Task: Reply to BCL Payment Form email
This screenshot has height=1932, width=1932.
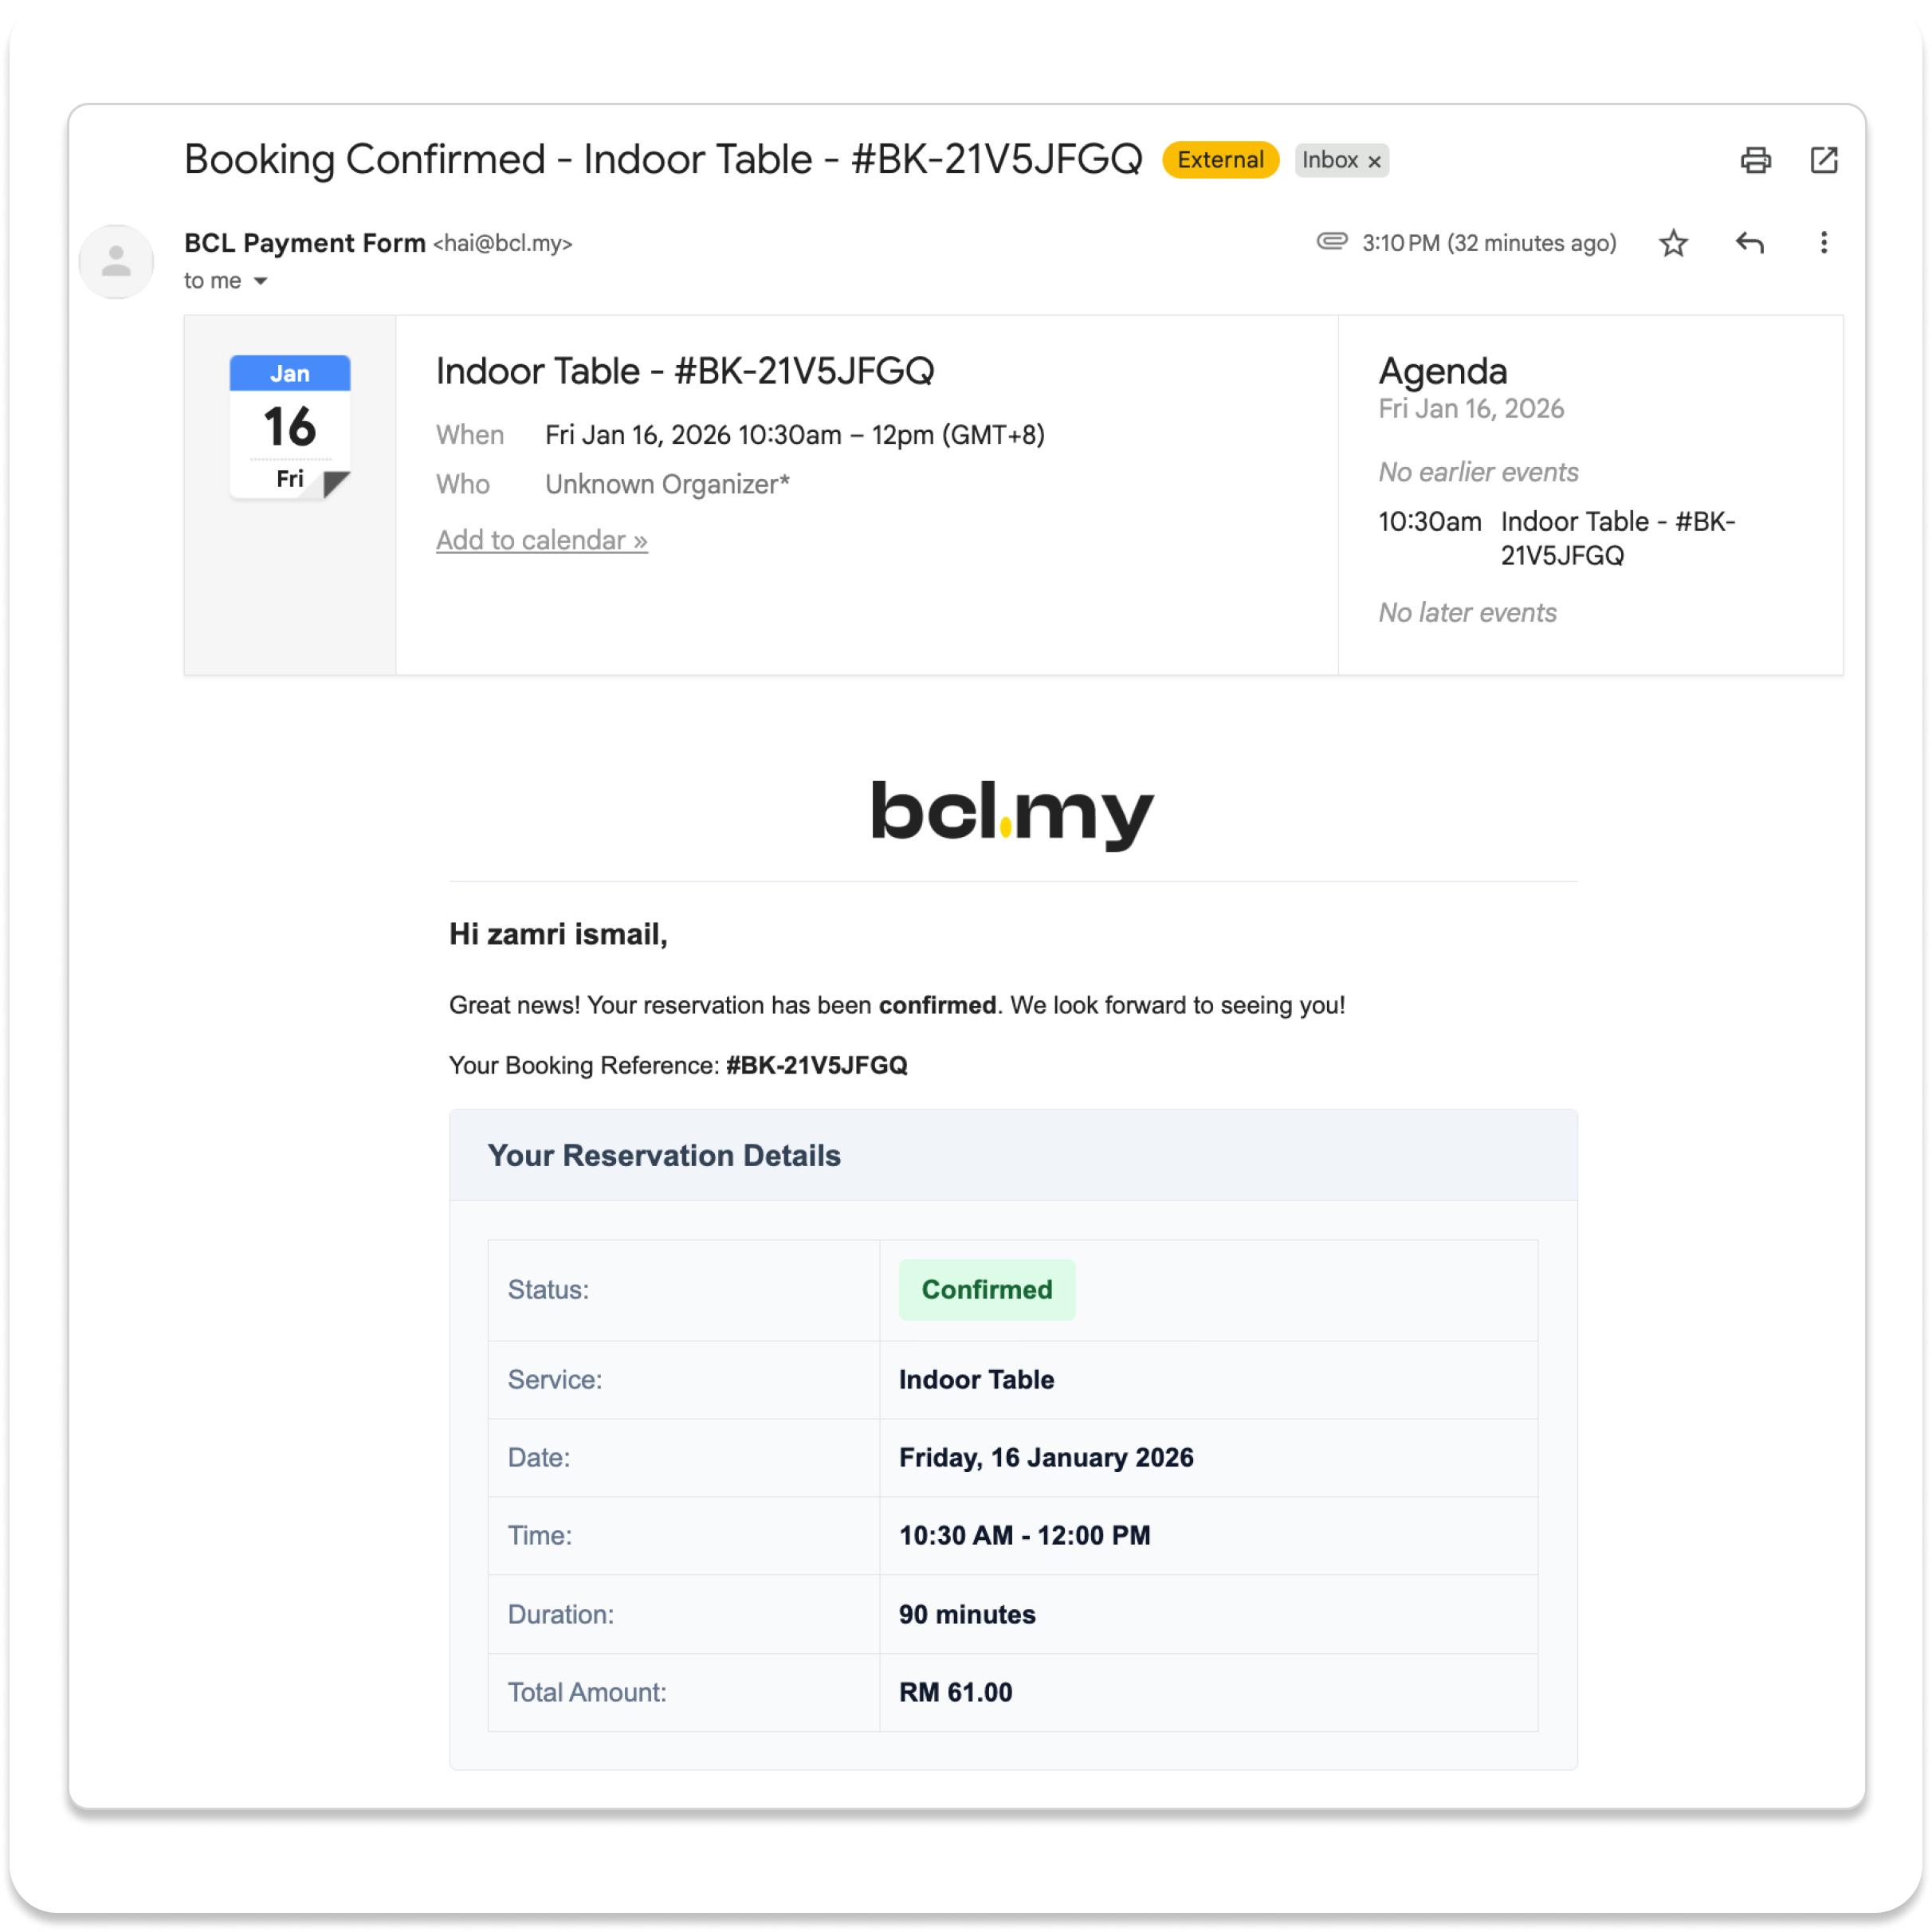Action: (x=1749, y=243)
